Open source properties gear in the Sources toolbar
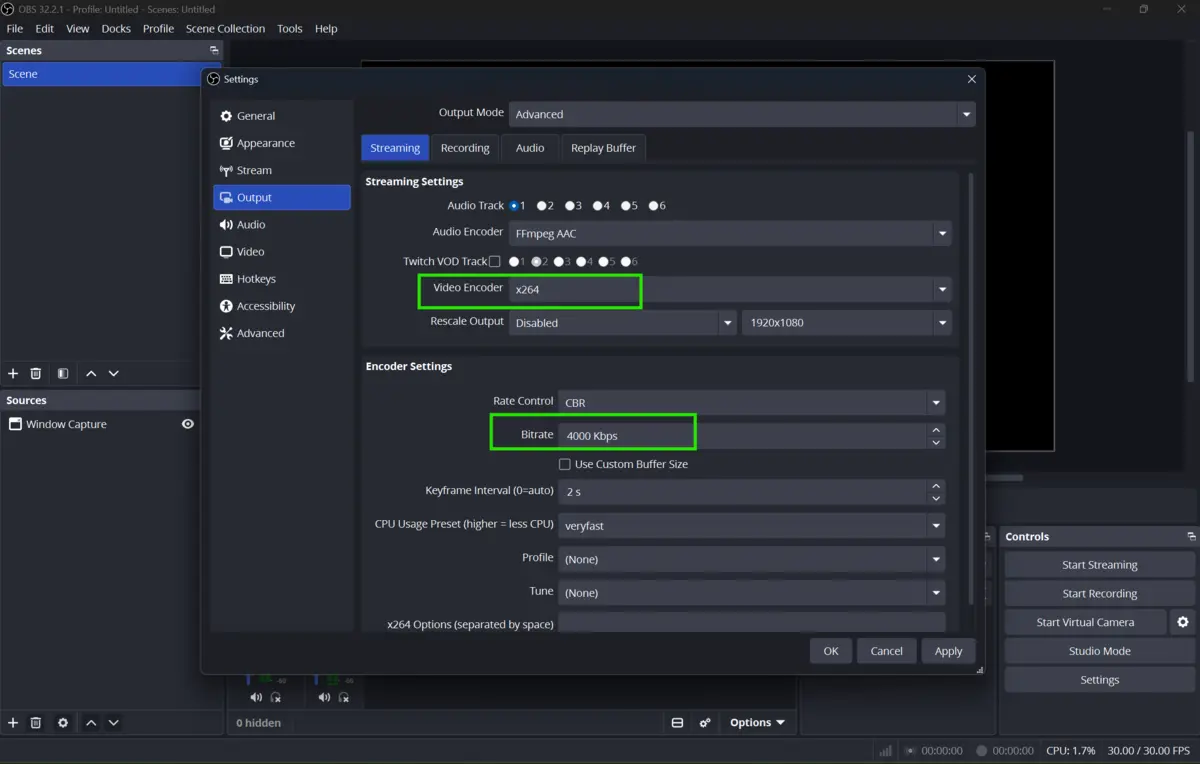 (63, 722)
